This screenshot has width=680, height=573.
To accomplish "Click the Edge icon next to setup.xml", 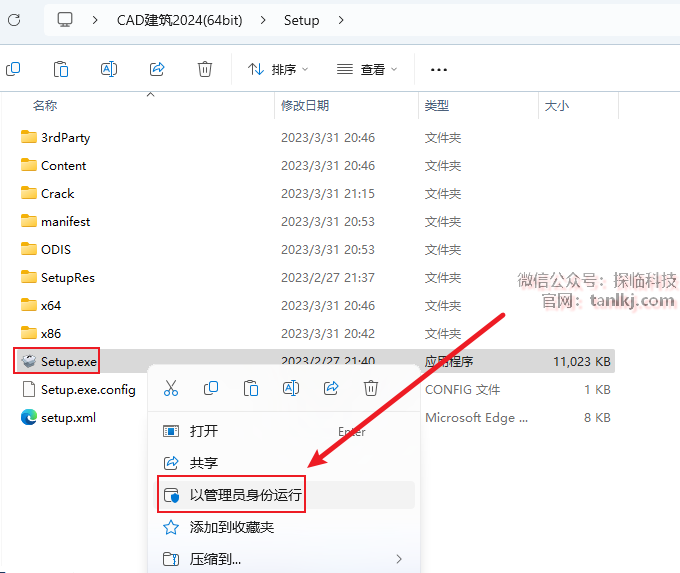I will pyautogui.click(x=29, y=417).
